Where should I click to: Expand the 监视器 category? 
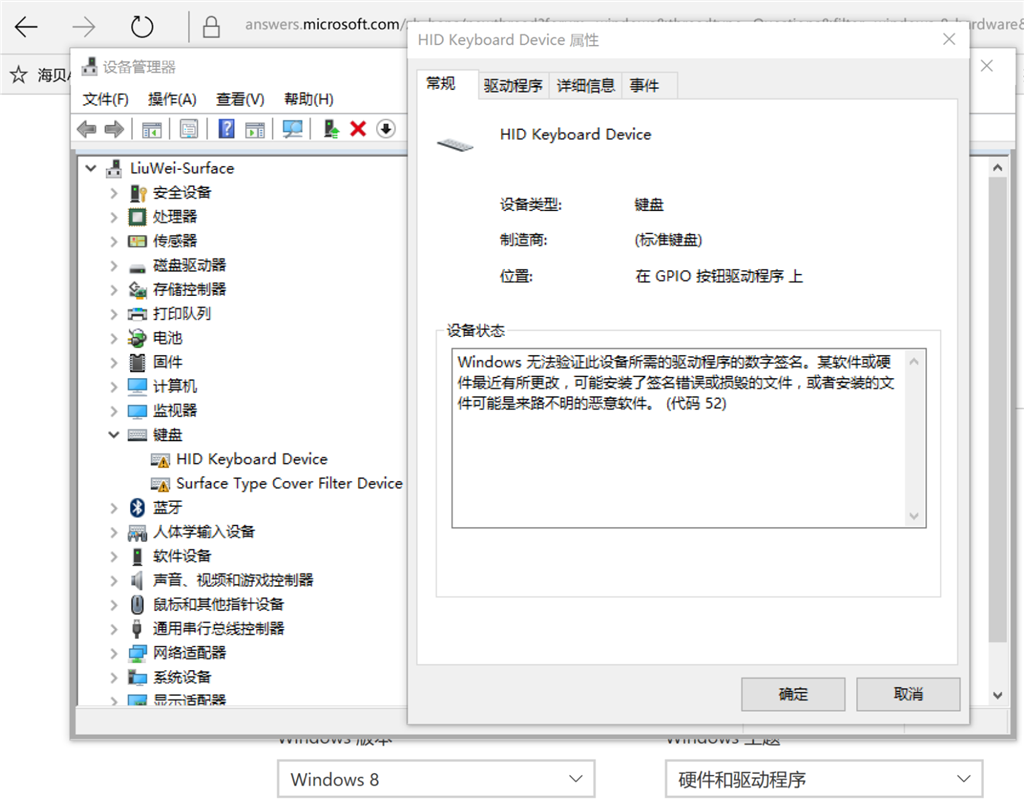point(114,411)
